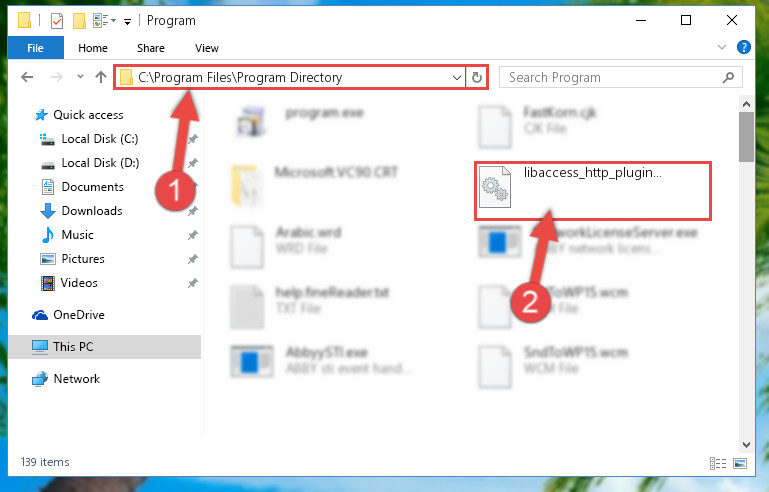Viewport: 769px width, 492px height.
Task: Open the Properties icon's dropdown arrow in title bar
Action: (x=113, y=21)
